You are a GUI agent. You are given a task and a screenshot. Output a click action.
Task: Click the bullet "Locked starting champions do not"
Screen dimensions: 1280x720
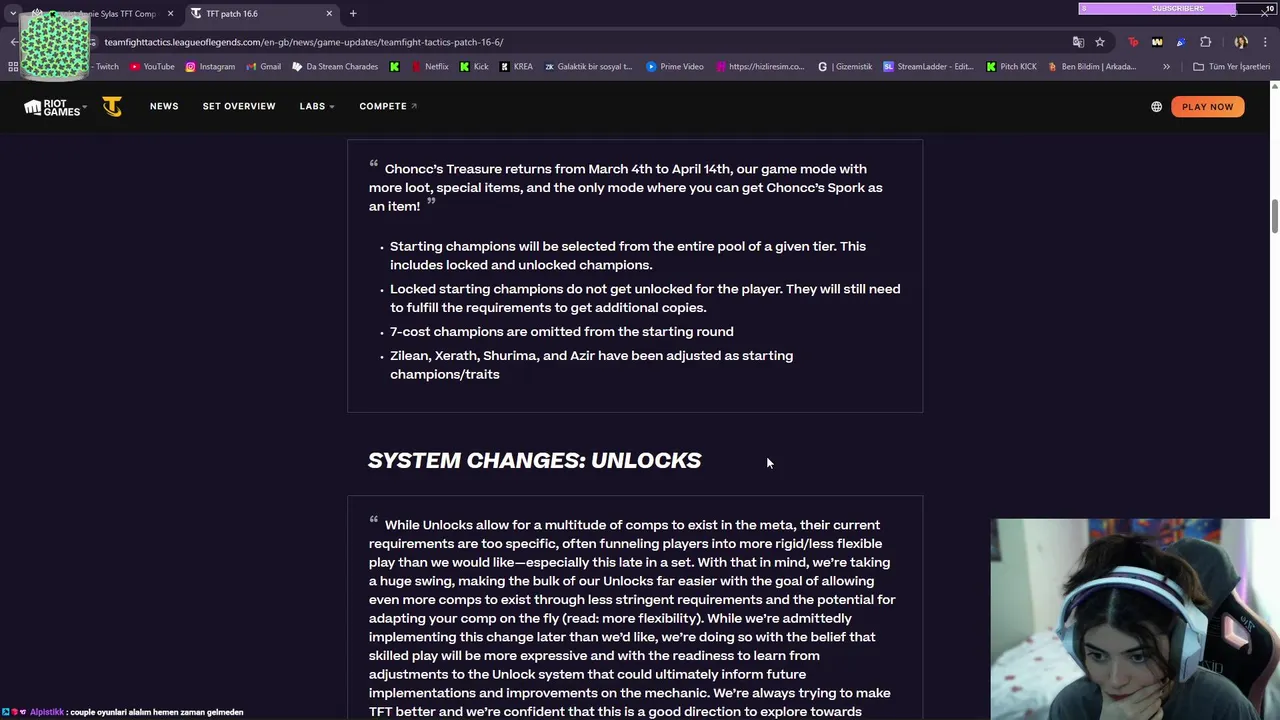pos(645,298)
